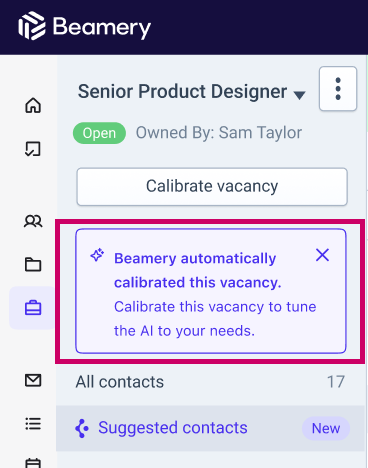Click the Calibrate vacancy button
Screen dimensions: 368x468
[212, 187]
